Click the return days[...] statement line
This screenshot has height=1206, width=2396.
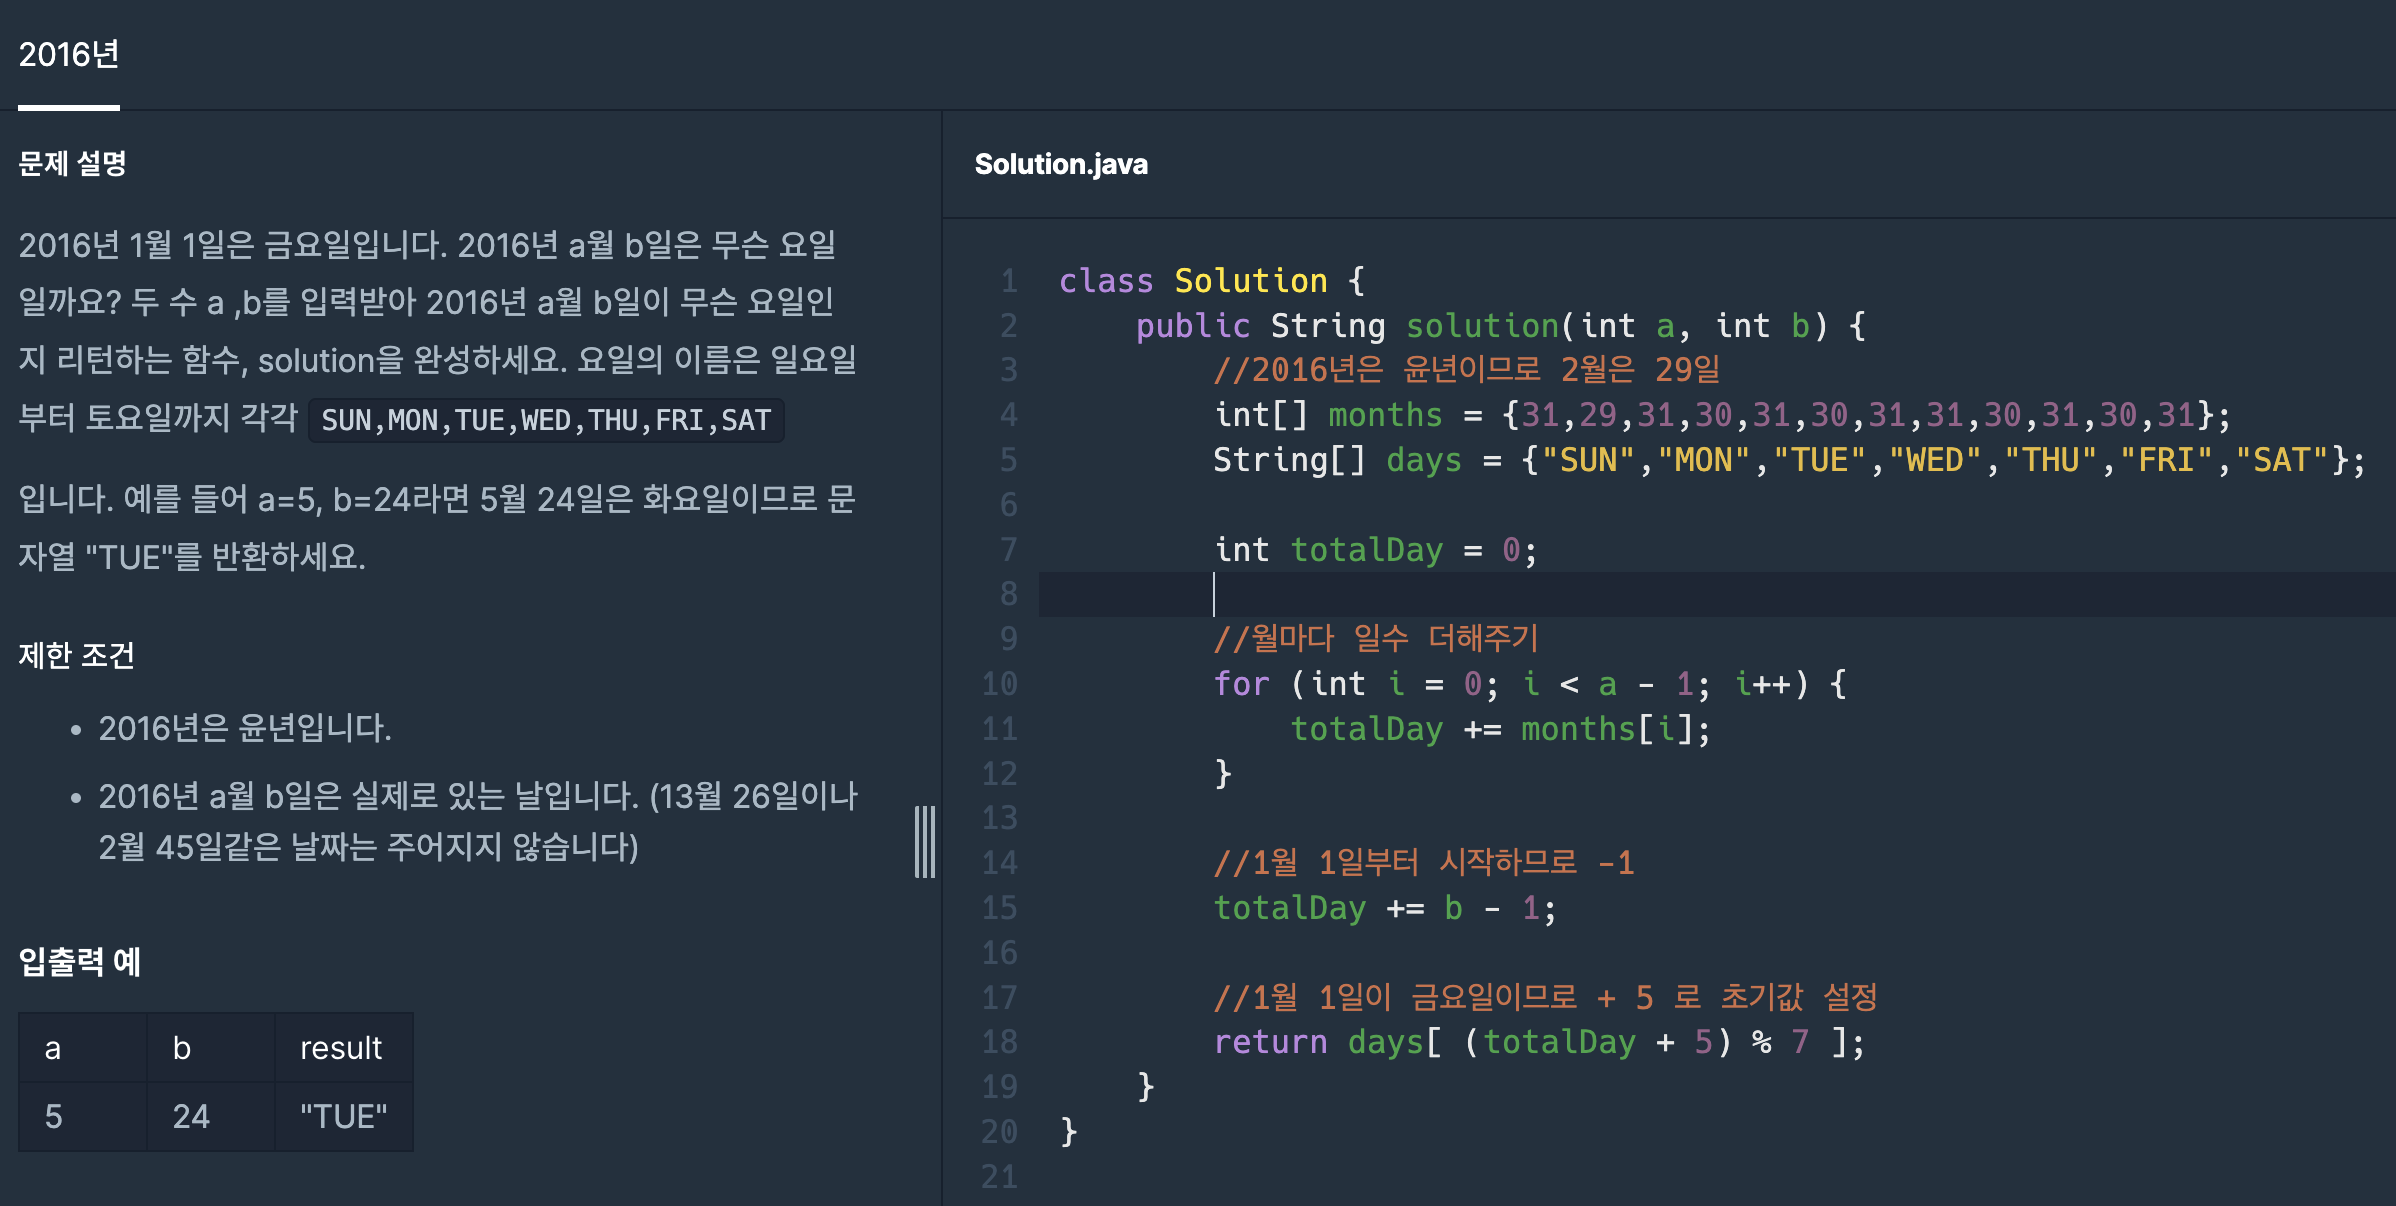tap(1539, 1042)
